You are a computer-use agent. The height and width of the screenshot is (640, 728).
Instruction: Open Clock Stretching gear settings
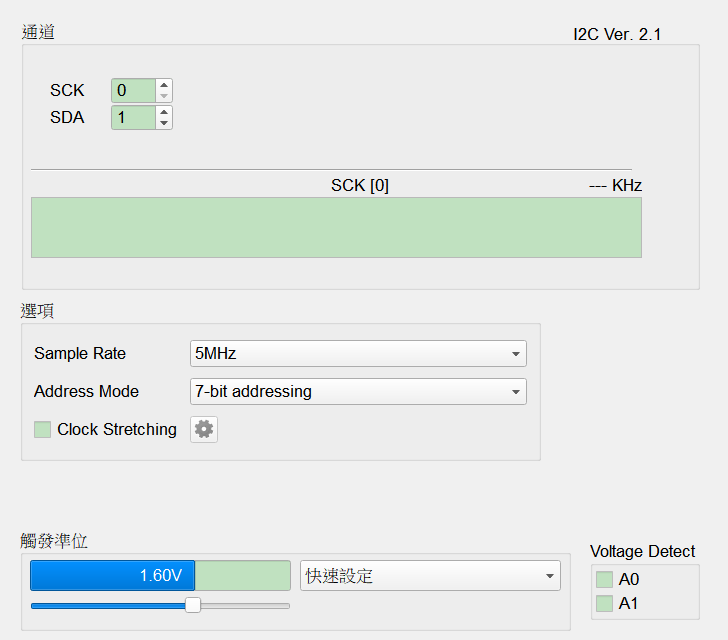tap(204, 429)
